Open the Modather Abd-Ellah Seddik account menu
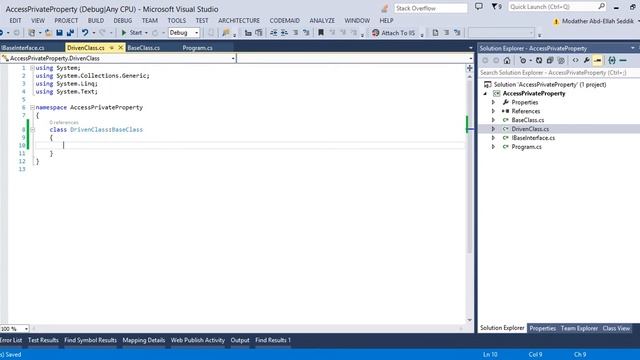Image resolution: width=640 pixels, height=360 pixels. coord(598,21)
